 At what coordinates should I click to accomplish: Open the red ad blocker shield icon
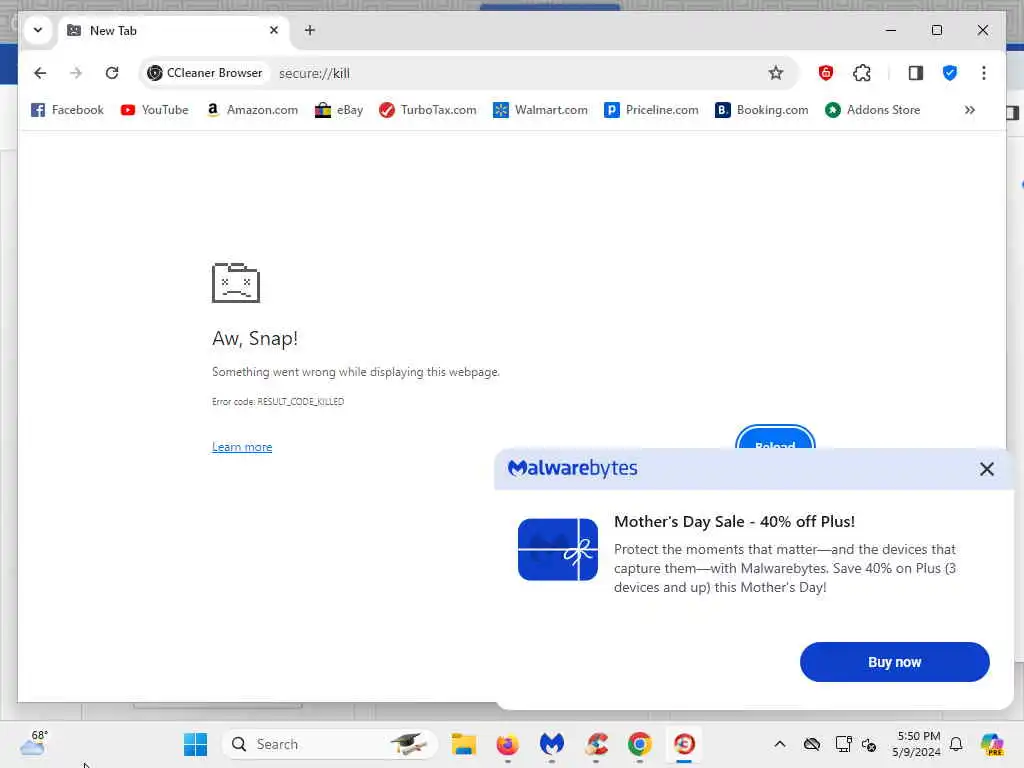click(825, 73)
